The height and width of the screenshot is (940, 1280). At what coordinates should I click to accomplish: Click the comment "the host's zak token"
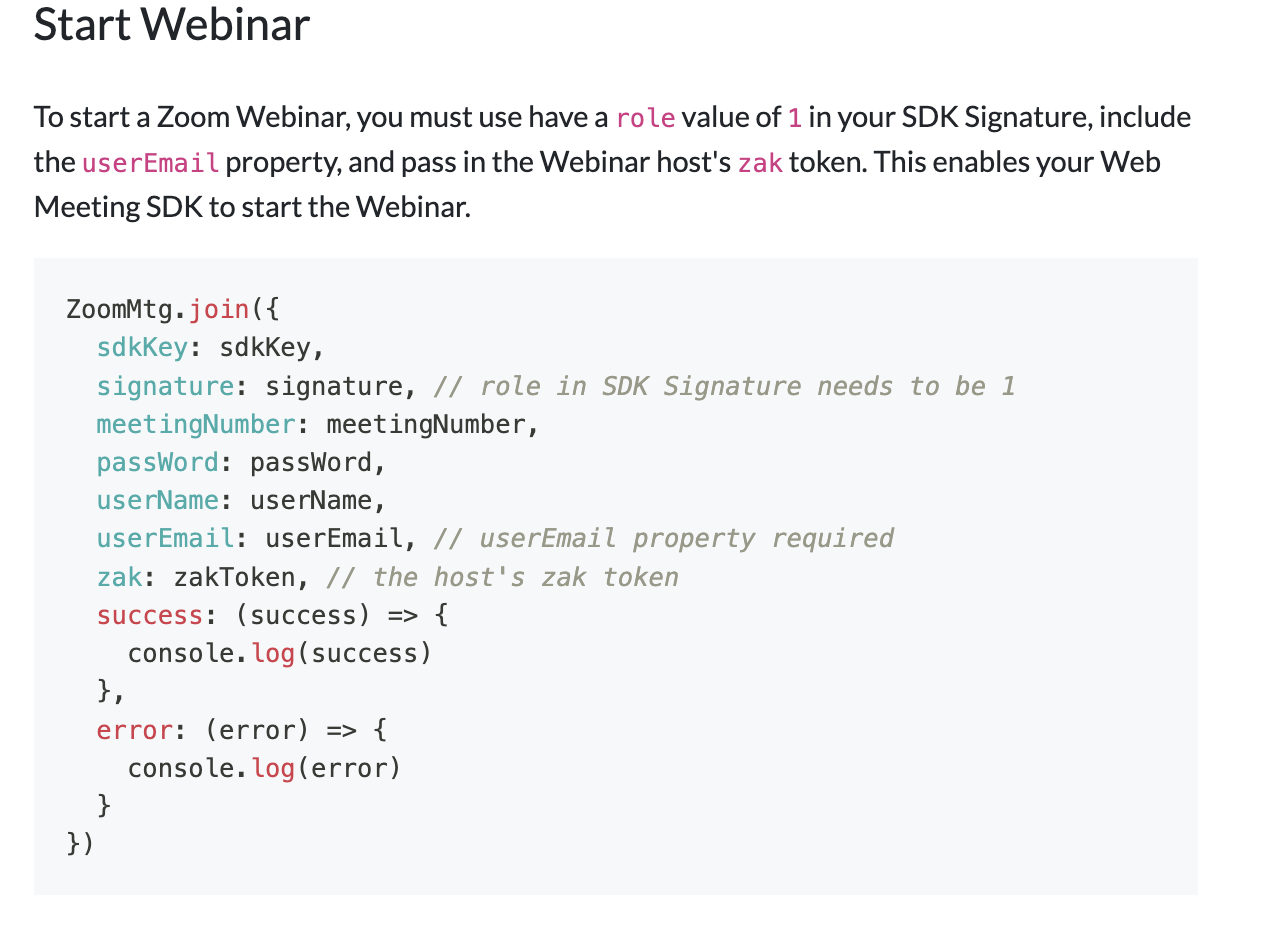(503, 577)
